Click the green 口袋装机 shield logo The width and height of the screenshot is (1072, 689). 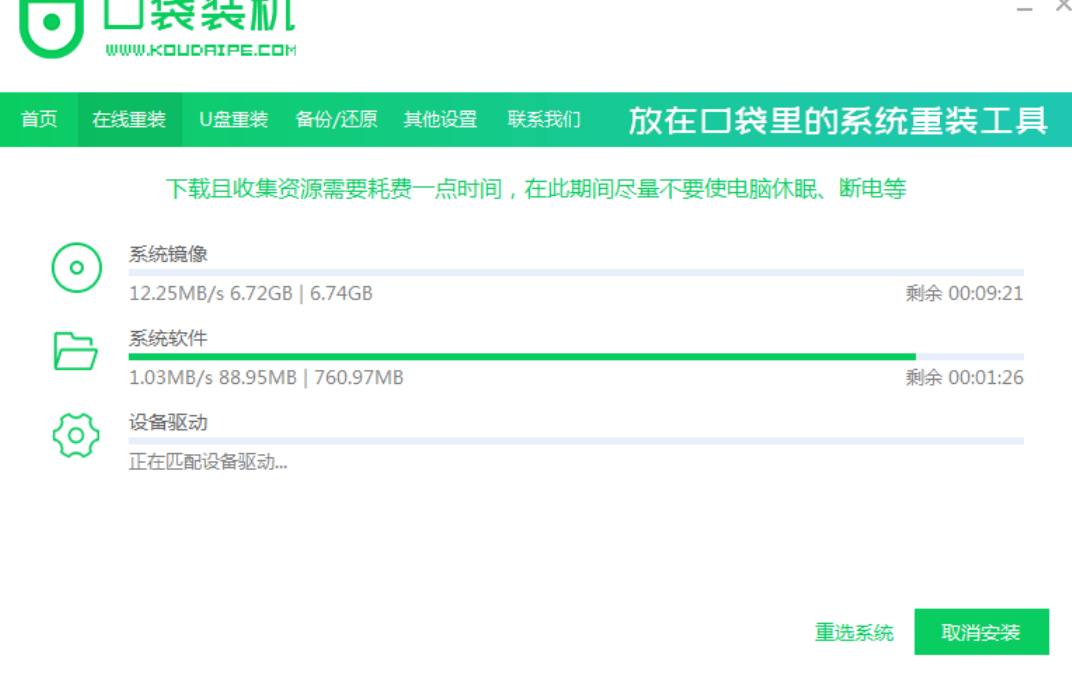50,28
